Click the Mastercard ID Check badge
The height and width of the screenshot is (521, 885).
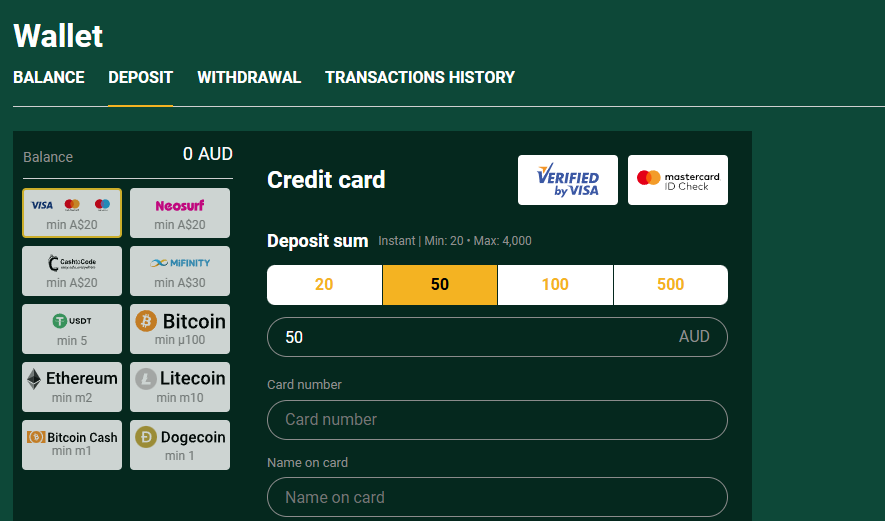pos(678,180)
